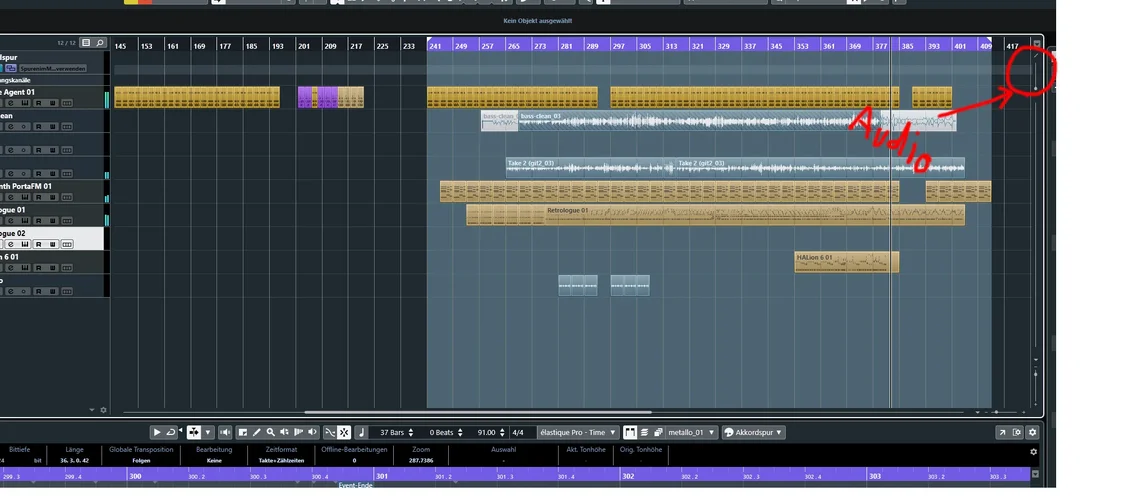This screenshot has height=500, width=1147.
Task: Select the range selection tool in the editor
Action: point(243,432)
